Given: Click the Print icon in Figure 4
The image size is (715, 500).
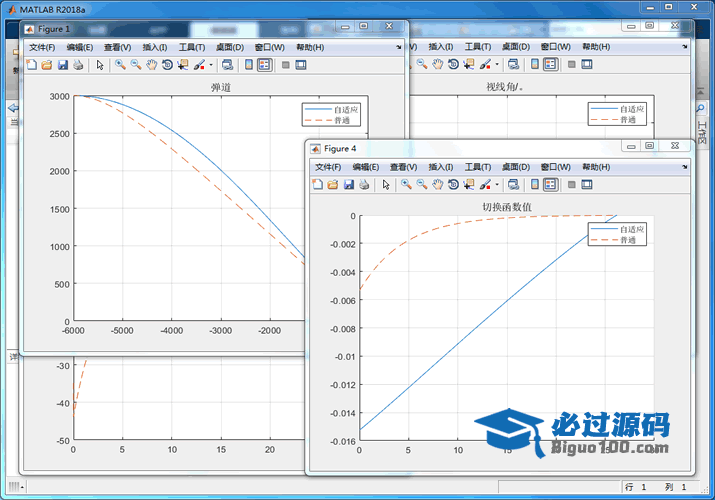Looking at the screenshot, I should (365, 184).
